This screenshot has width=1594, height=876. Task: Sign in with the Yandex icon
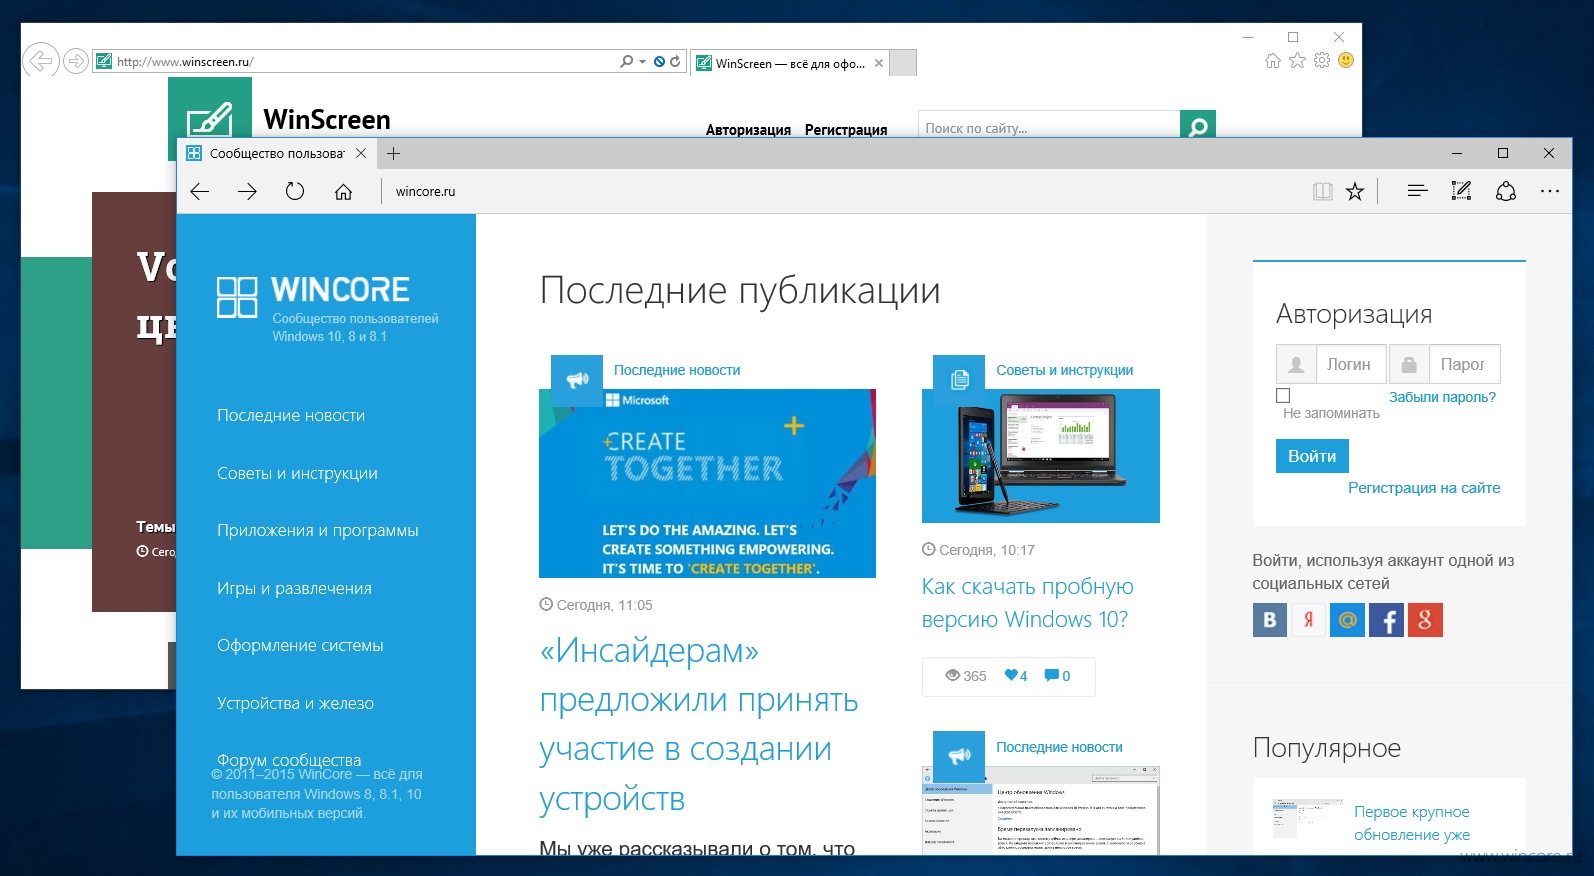pos(1309,620)
